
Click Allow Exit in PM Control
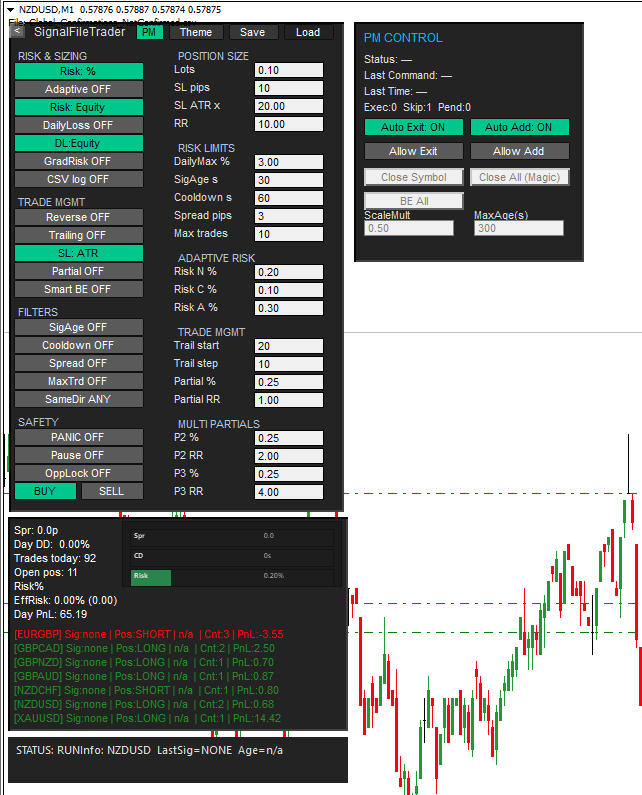pyautogui.click(x=414, y=151)
